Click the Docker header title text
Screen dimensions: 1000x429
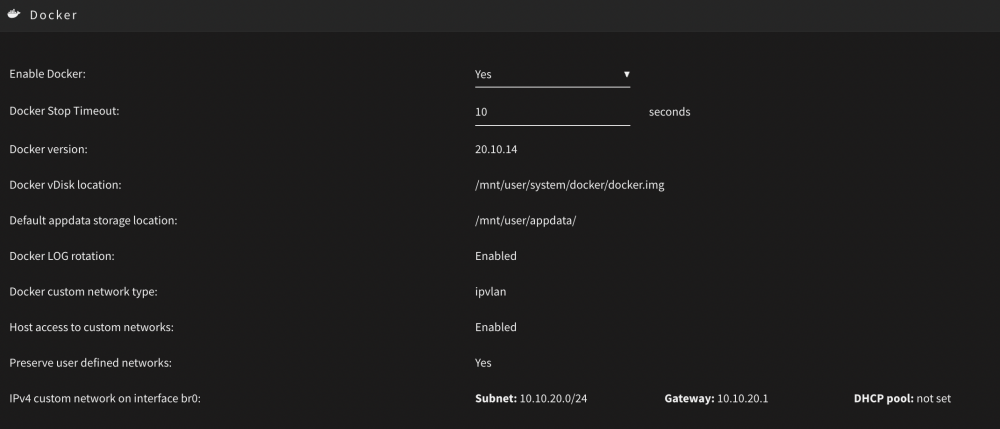54,15
